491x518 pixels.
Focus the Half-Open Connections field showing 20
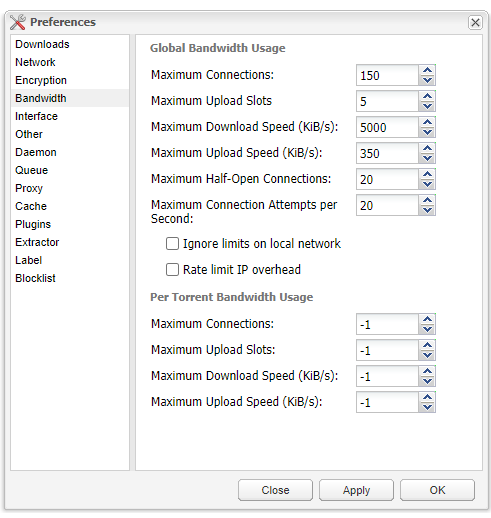pos(387,179)
